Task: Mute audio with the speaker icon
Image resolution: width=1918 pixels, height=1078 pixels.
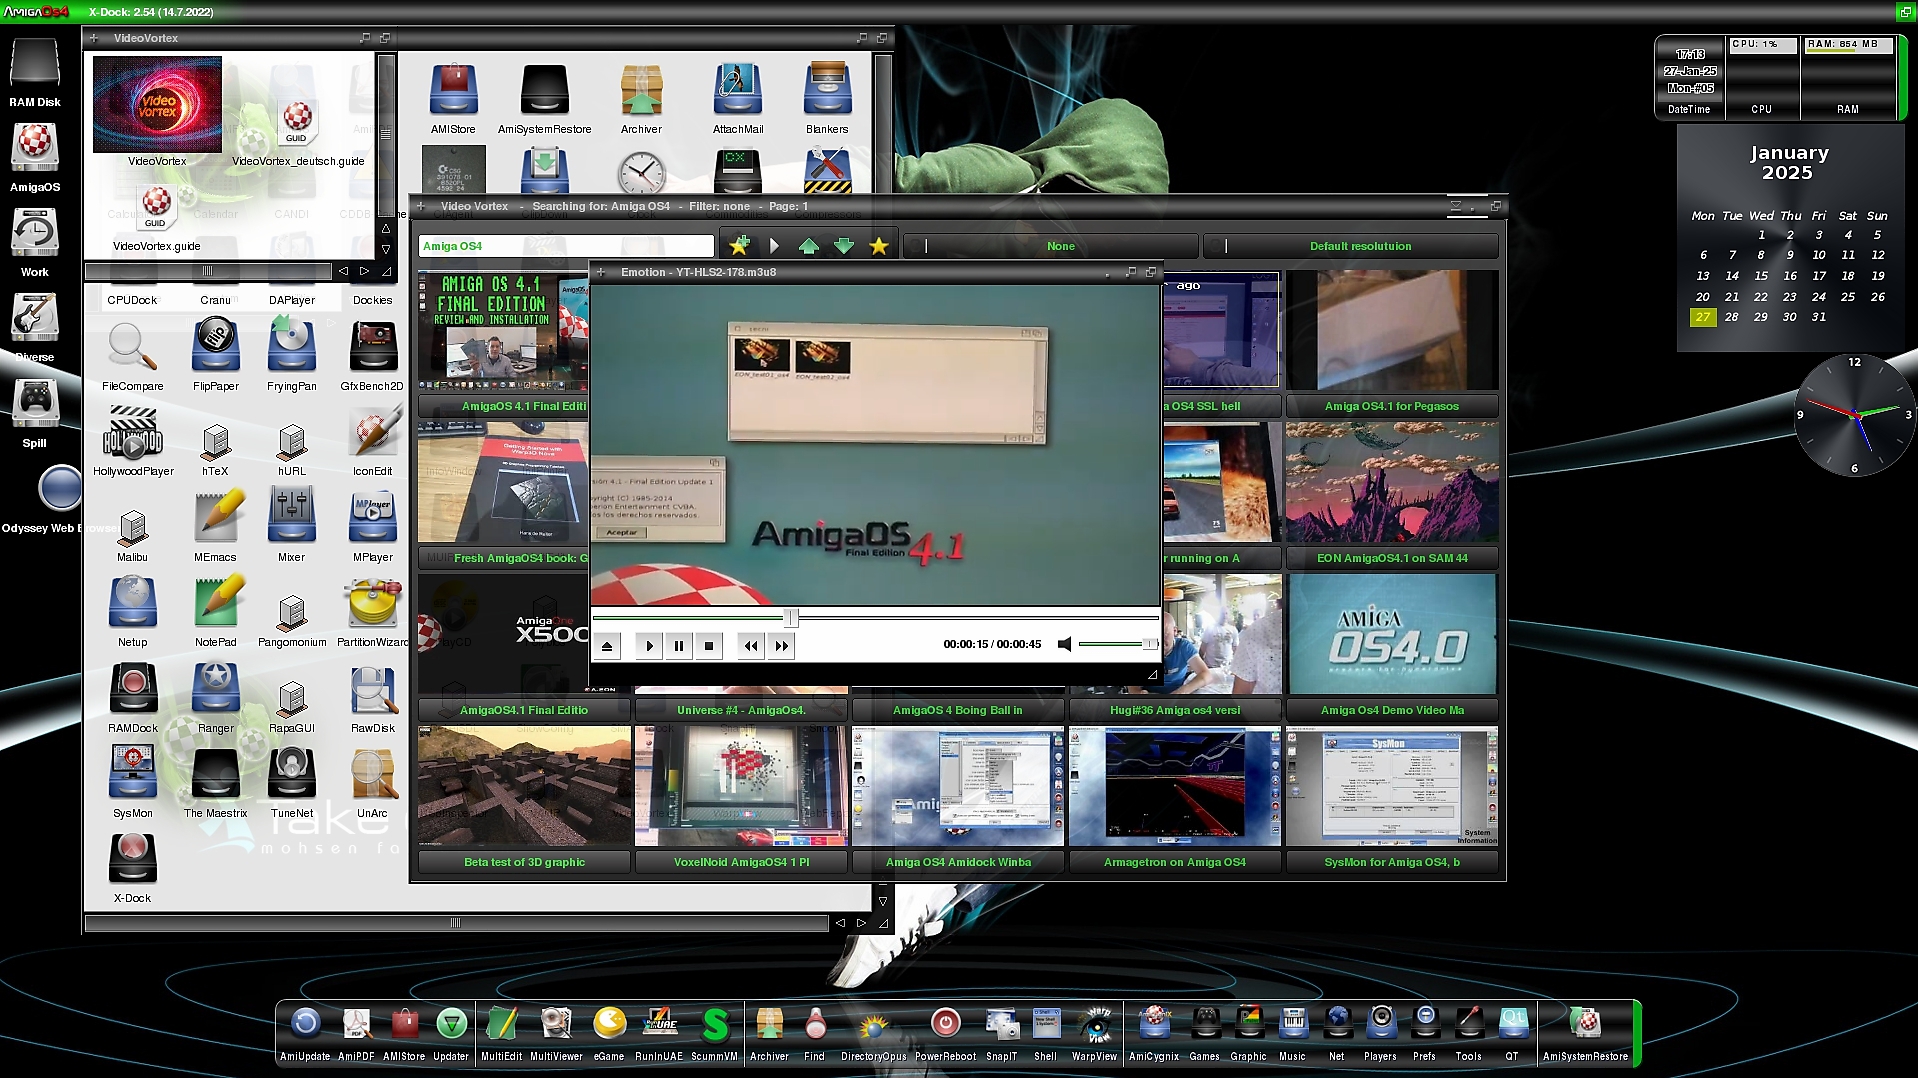Action: [1065, 645]
